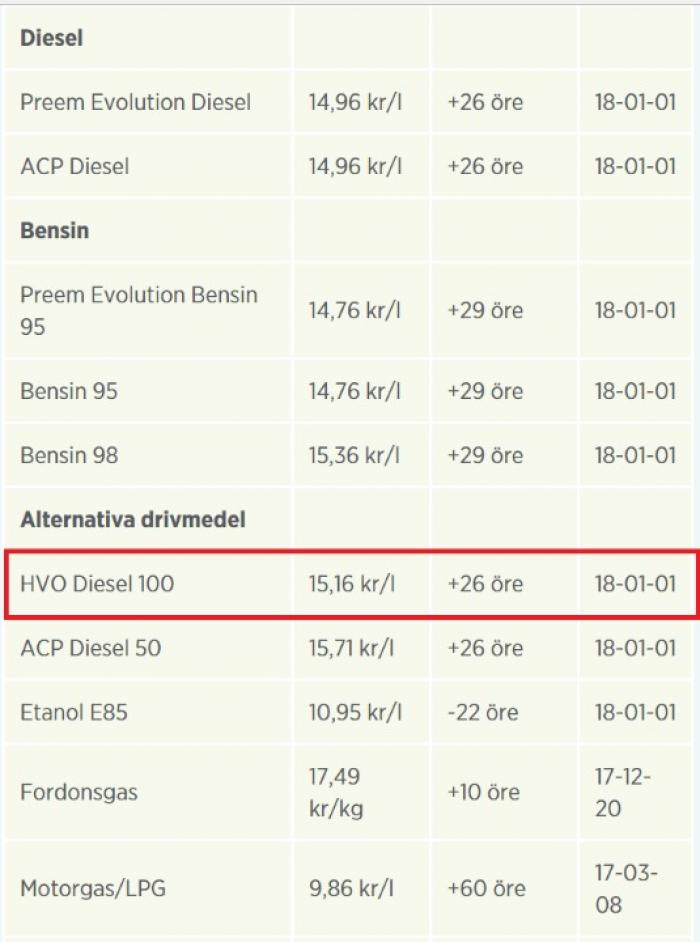The image size is (700, 942).
Task: Click the Fordonsgas row label
Action: [79, 792]
